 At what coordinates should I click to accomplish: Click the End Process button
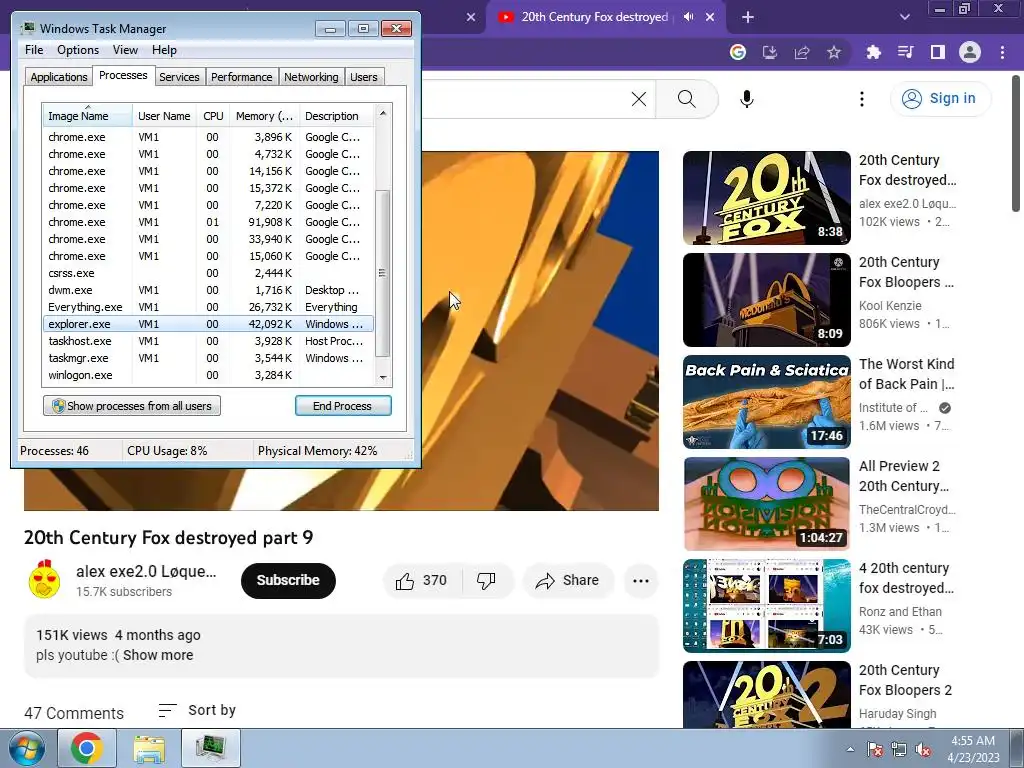click(x=343, y=406)
